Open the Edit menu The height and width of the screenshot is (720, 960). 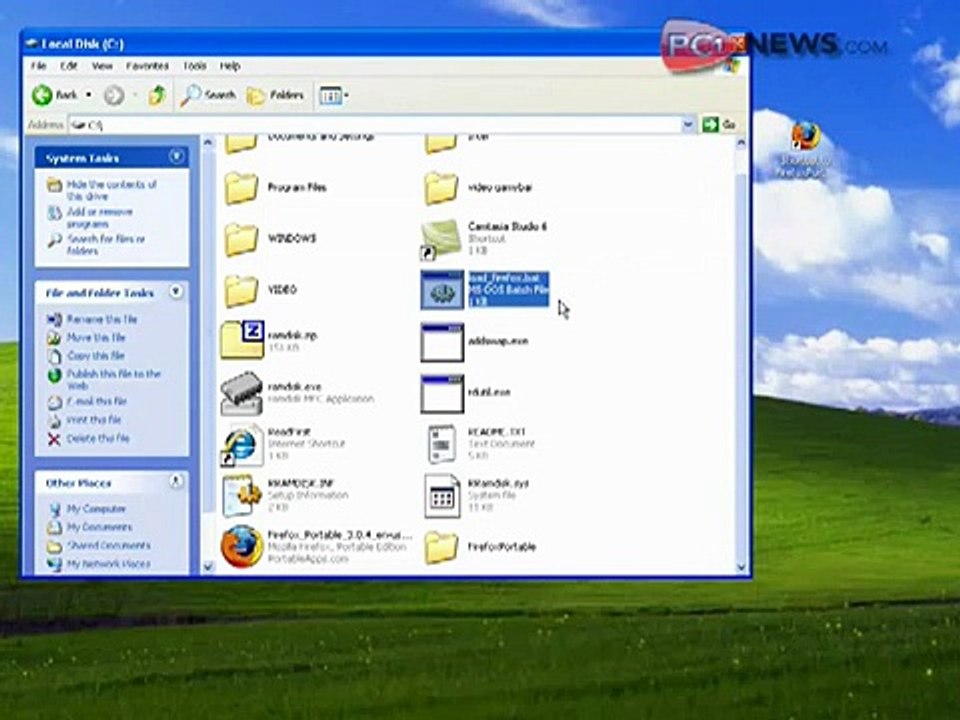coord(69,66)
